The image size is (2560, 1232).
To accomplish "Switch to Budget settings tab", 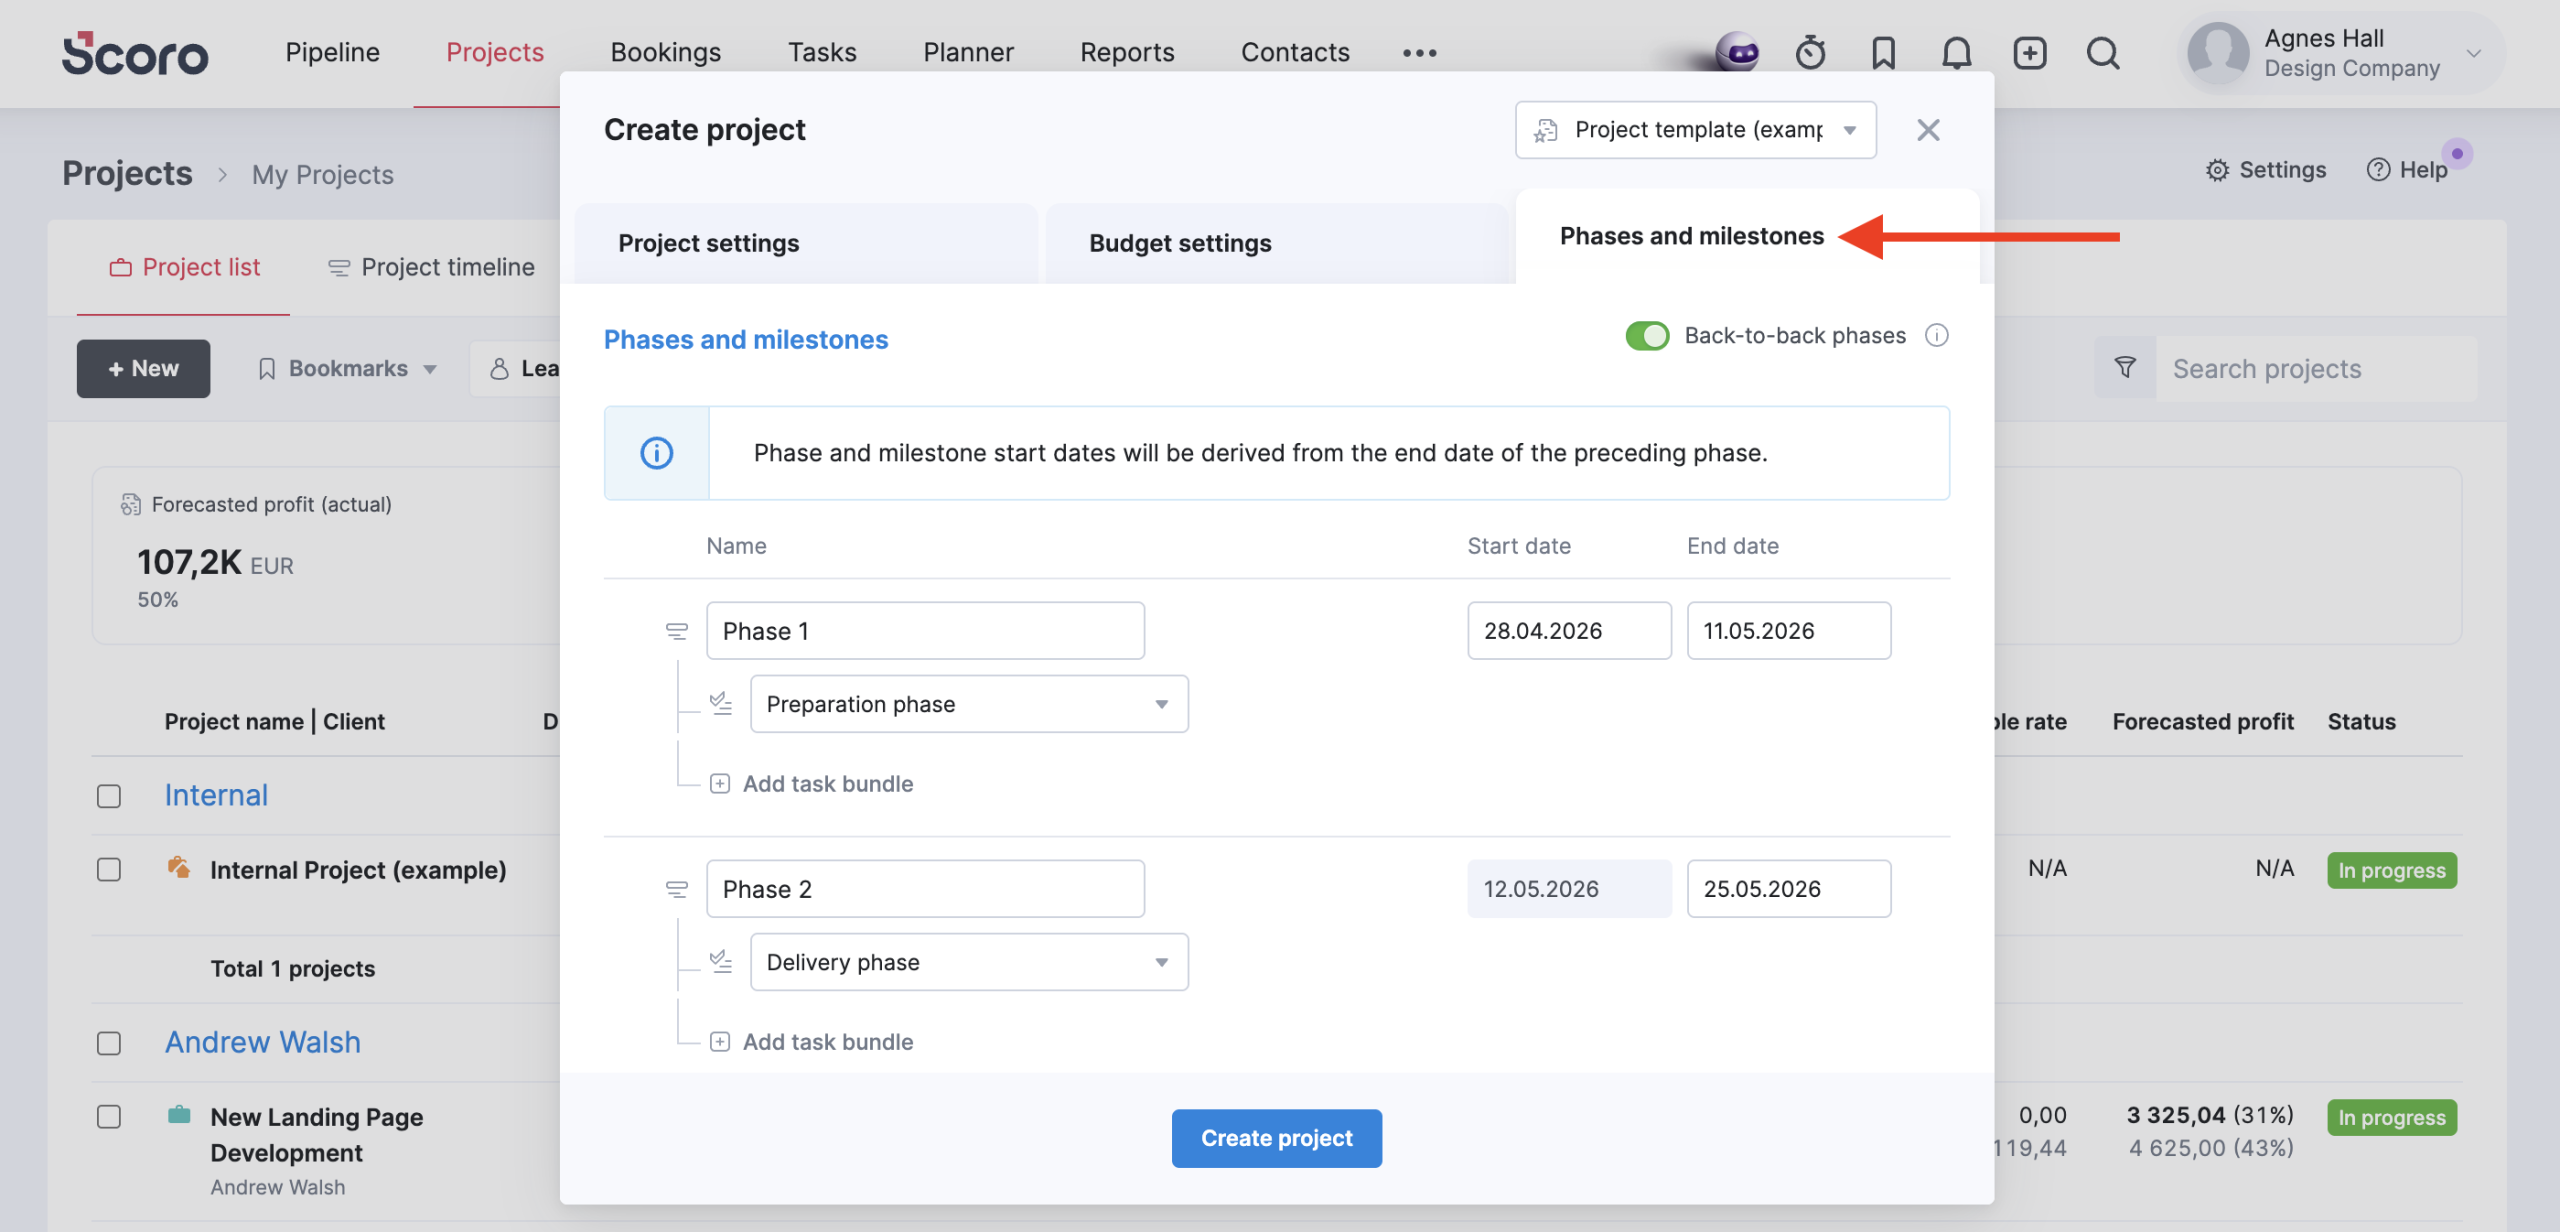I will (x=1180, y=243).
